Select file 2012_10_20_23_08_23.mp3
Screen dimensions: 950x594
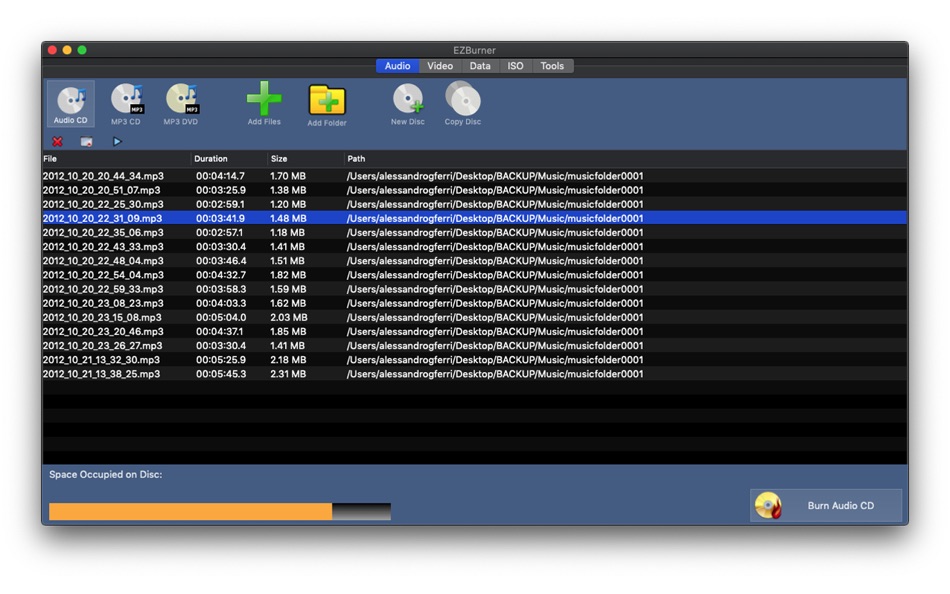[x=103, y=303]
